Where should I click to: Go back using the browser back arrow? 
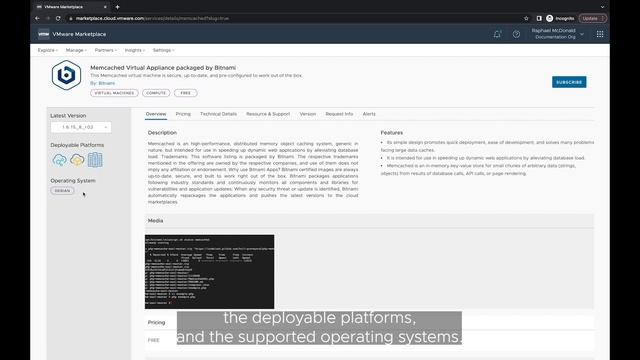point(37,18)
